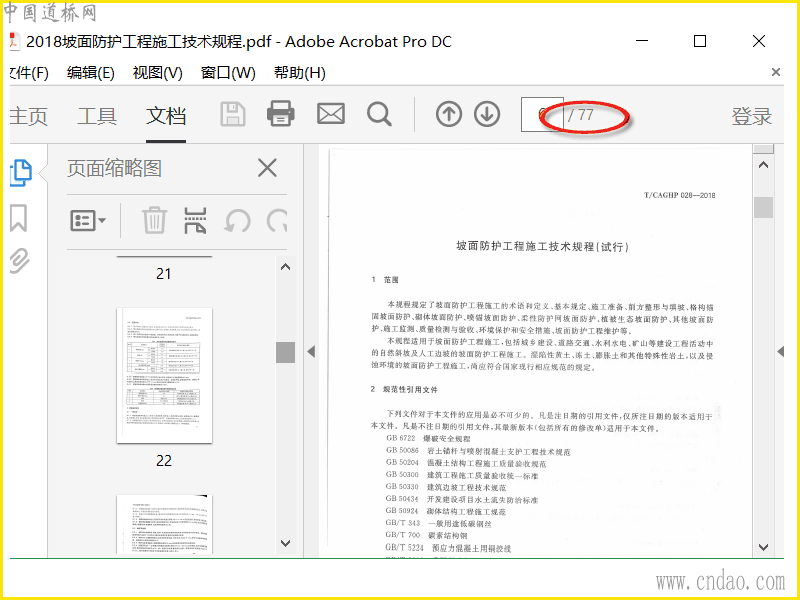This screenshot has height=600, width=800.
Task: Click the thumbnail panel scroll down arrow
Action: pos(286,543)
